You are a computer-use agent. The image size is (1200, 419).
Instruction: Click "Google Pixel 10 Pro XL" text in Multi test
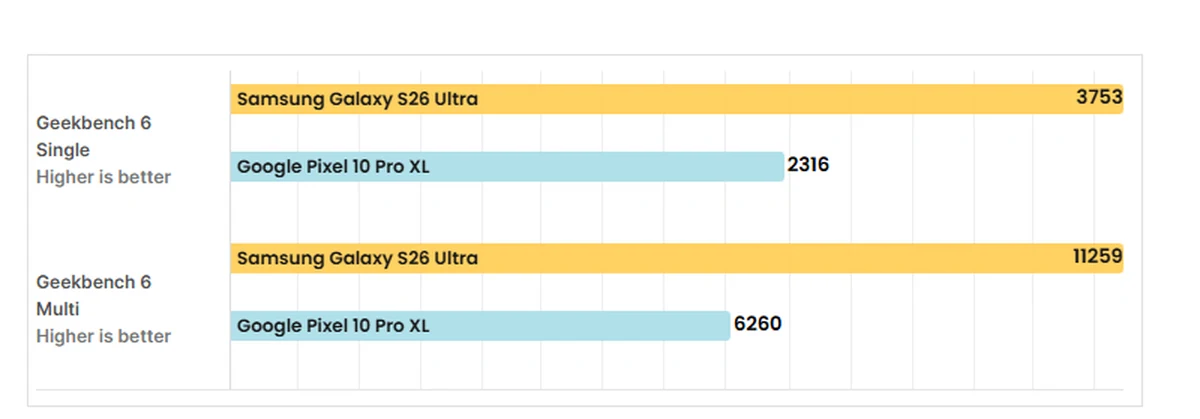pyautogui.click(x=333, y=325)
